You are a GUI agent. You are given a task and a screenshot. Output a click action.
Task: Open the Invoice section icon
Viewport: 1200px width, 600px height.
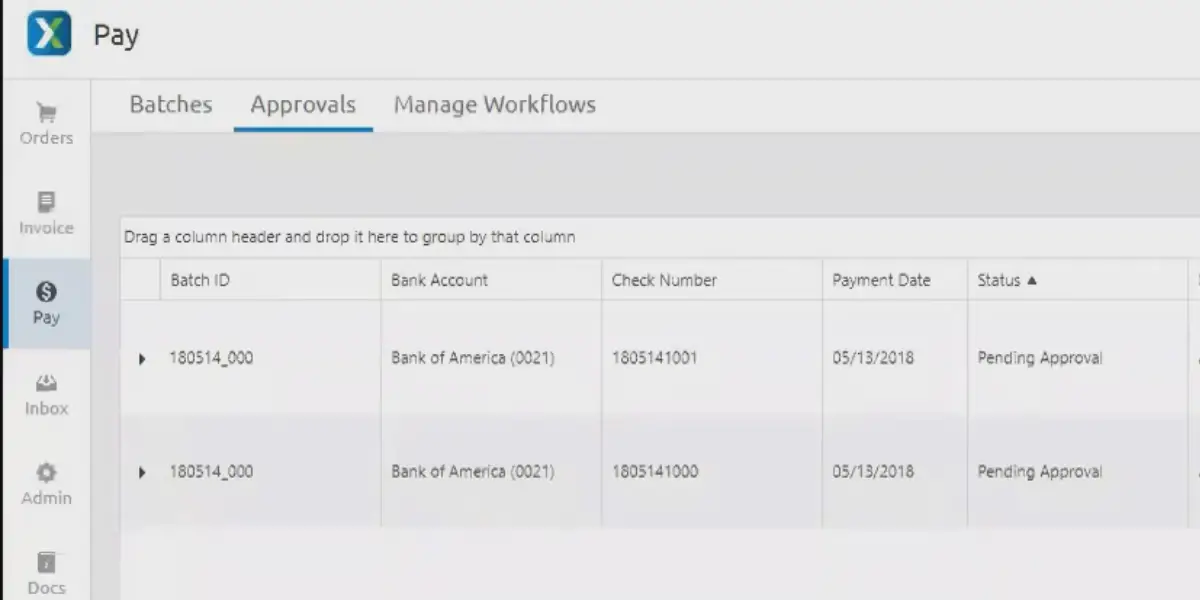click(46, 203)
